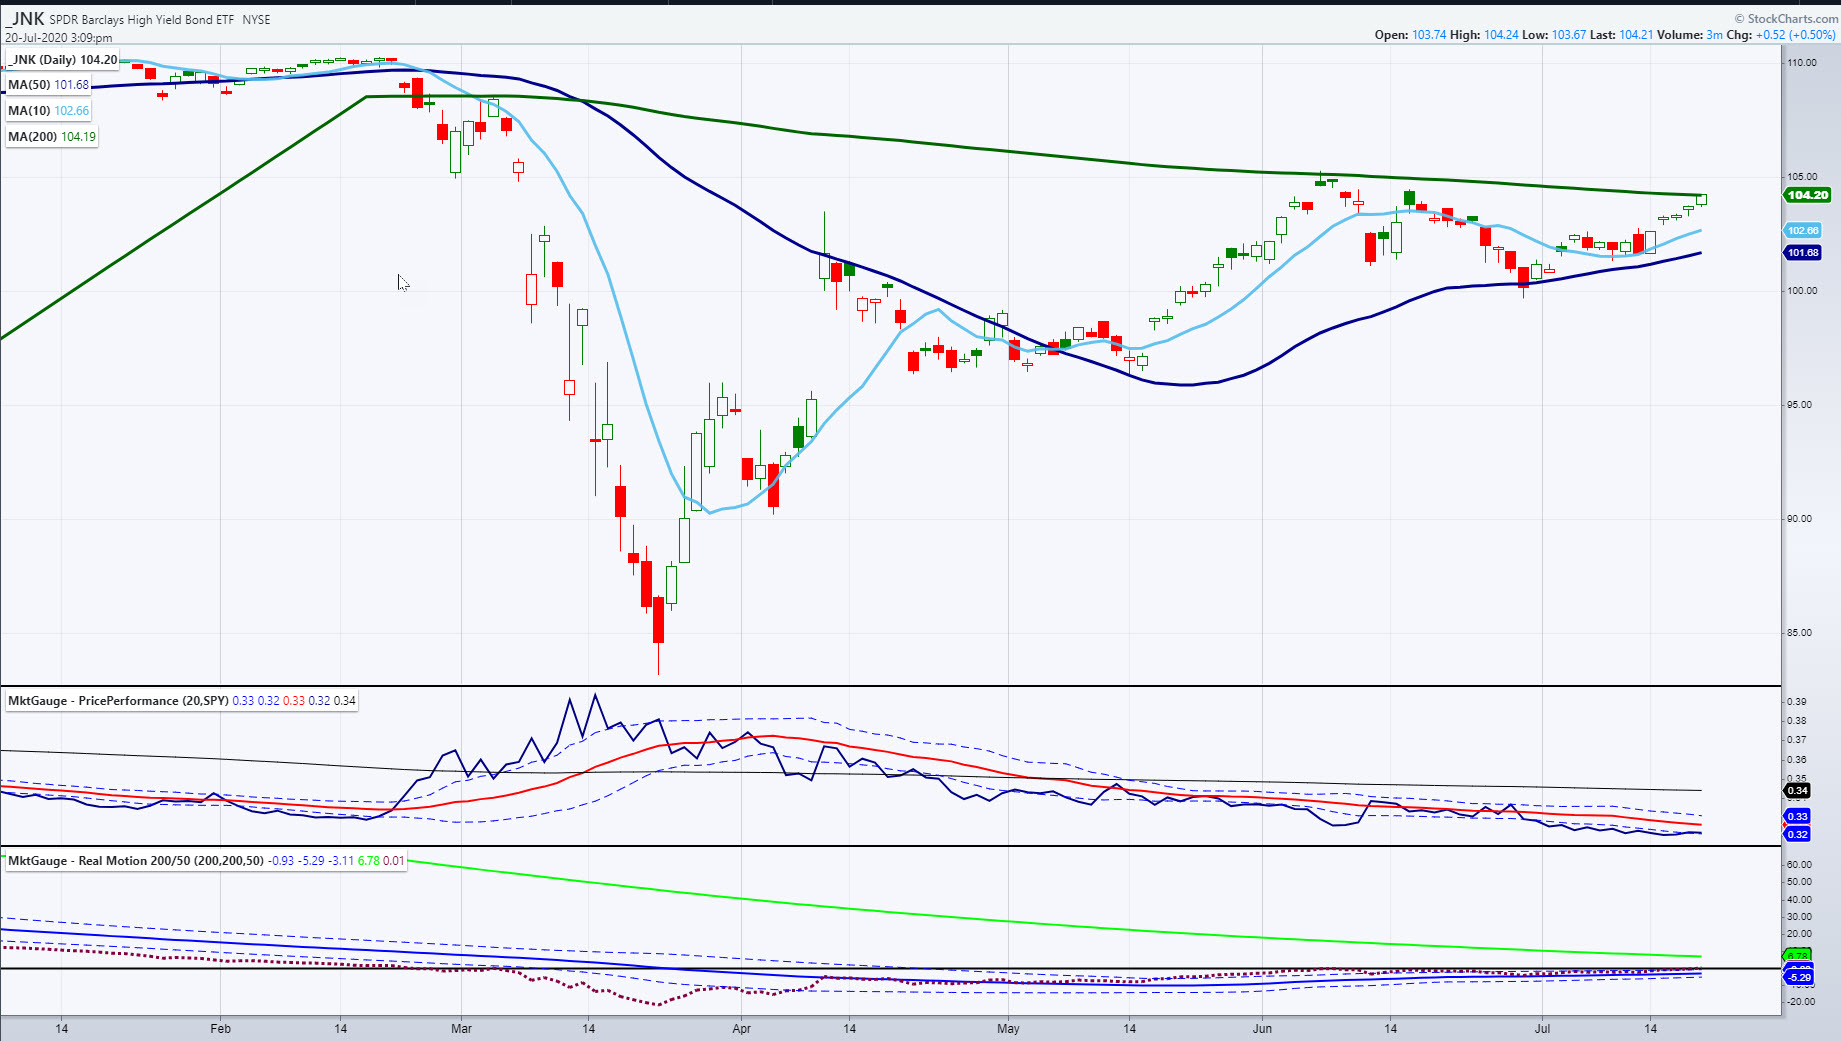Click Mar on the date axis
The height and width of the screenshot is (1041, 1841).
(461, 1028)
